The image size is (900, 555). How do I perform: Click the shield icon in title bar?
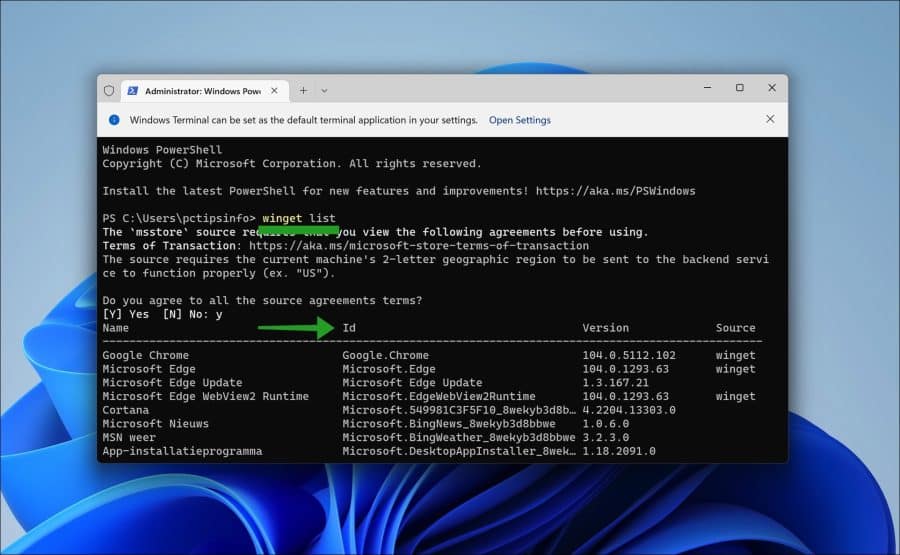pos(109,91)
